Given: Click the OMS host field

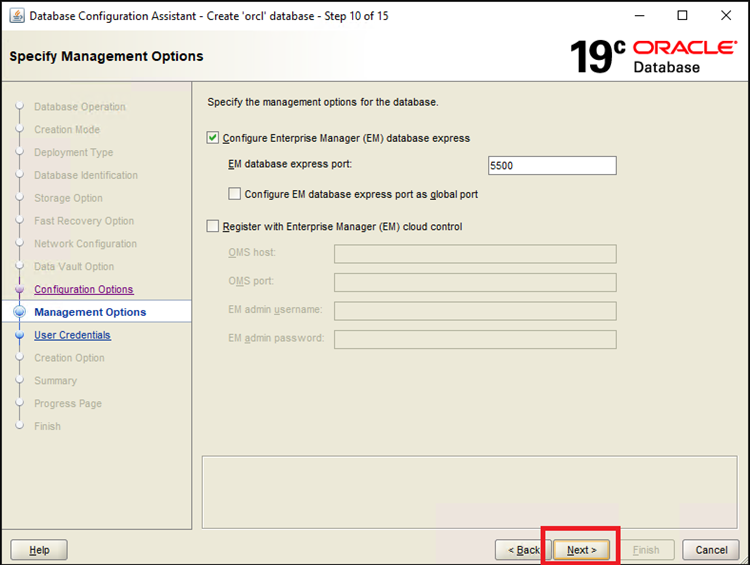Looking at the screenshot, I should tap(475, 254).
